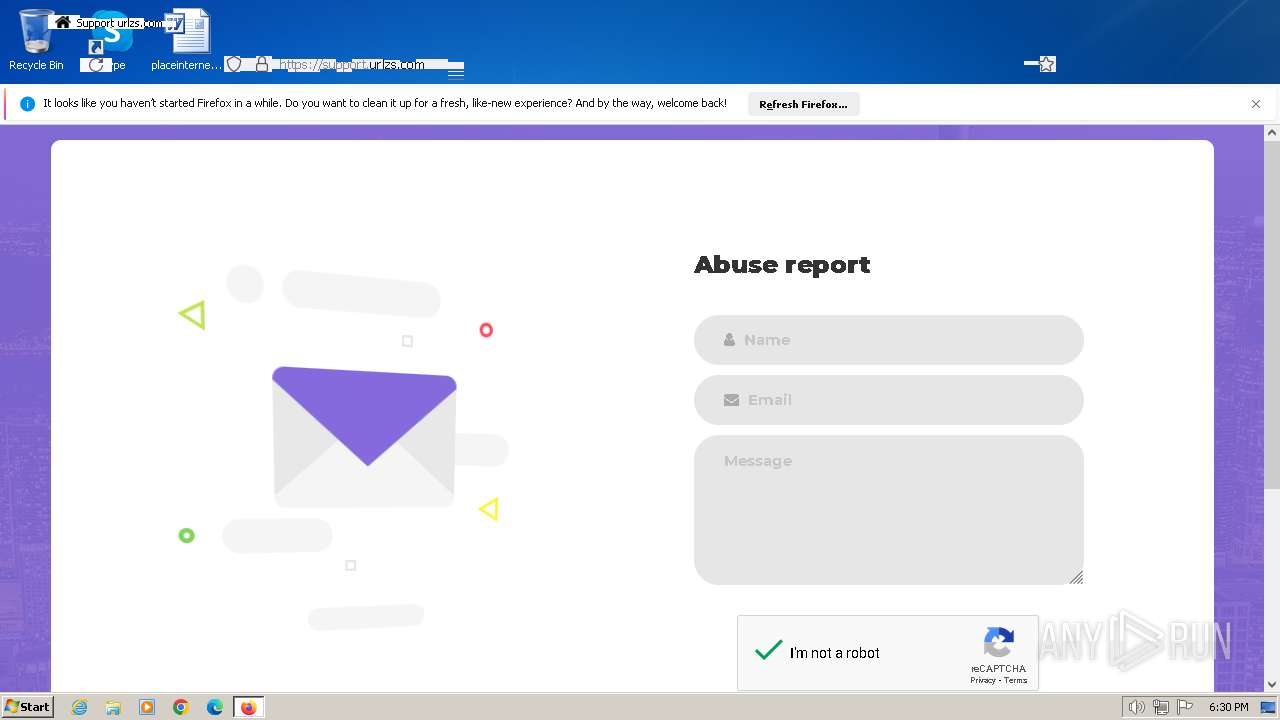Image resolution: width=1280 pixels, height=720 pixels.
Task: Open the network tray icon
Action: click(1161, 707)
